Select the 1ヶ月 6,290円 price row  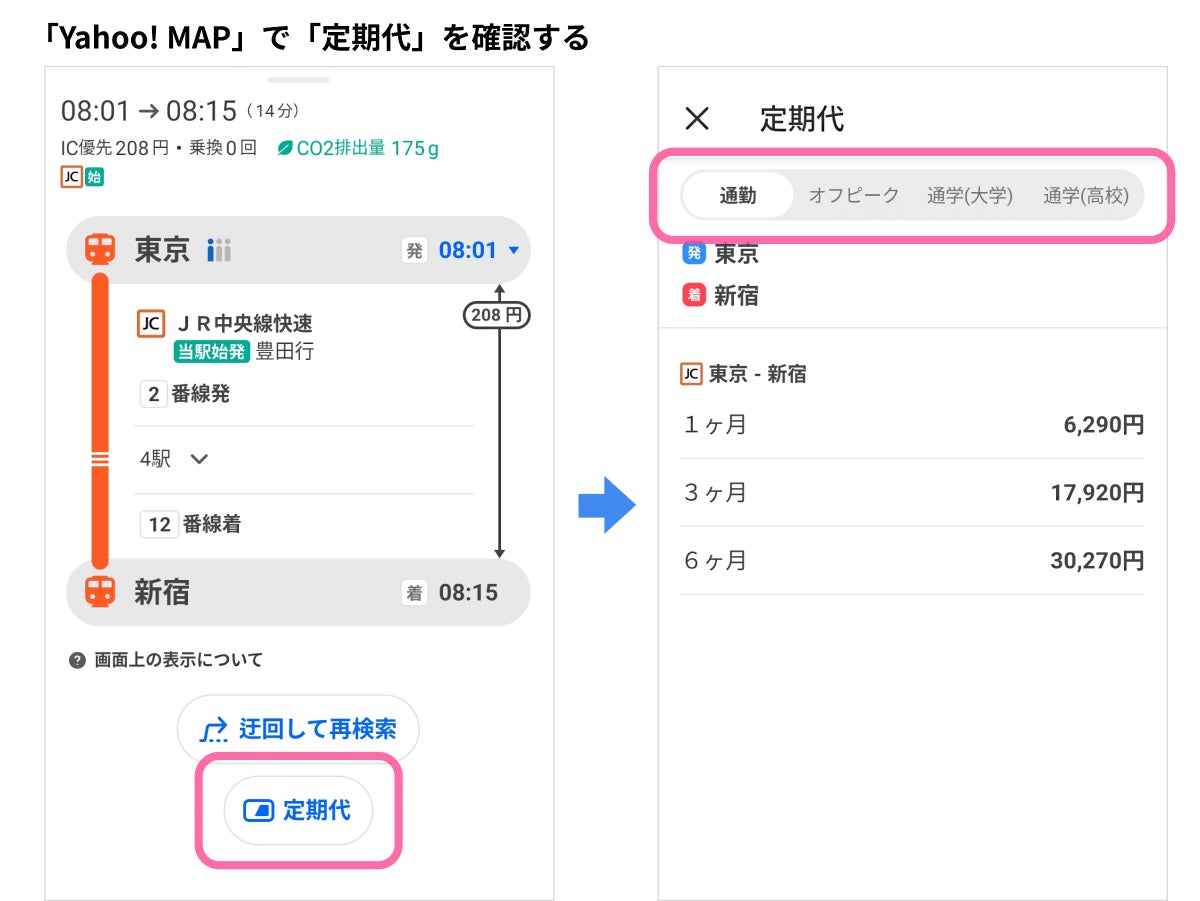(912, 425)
